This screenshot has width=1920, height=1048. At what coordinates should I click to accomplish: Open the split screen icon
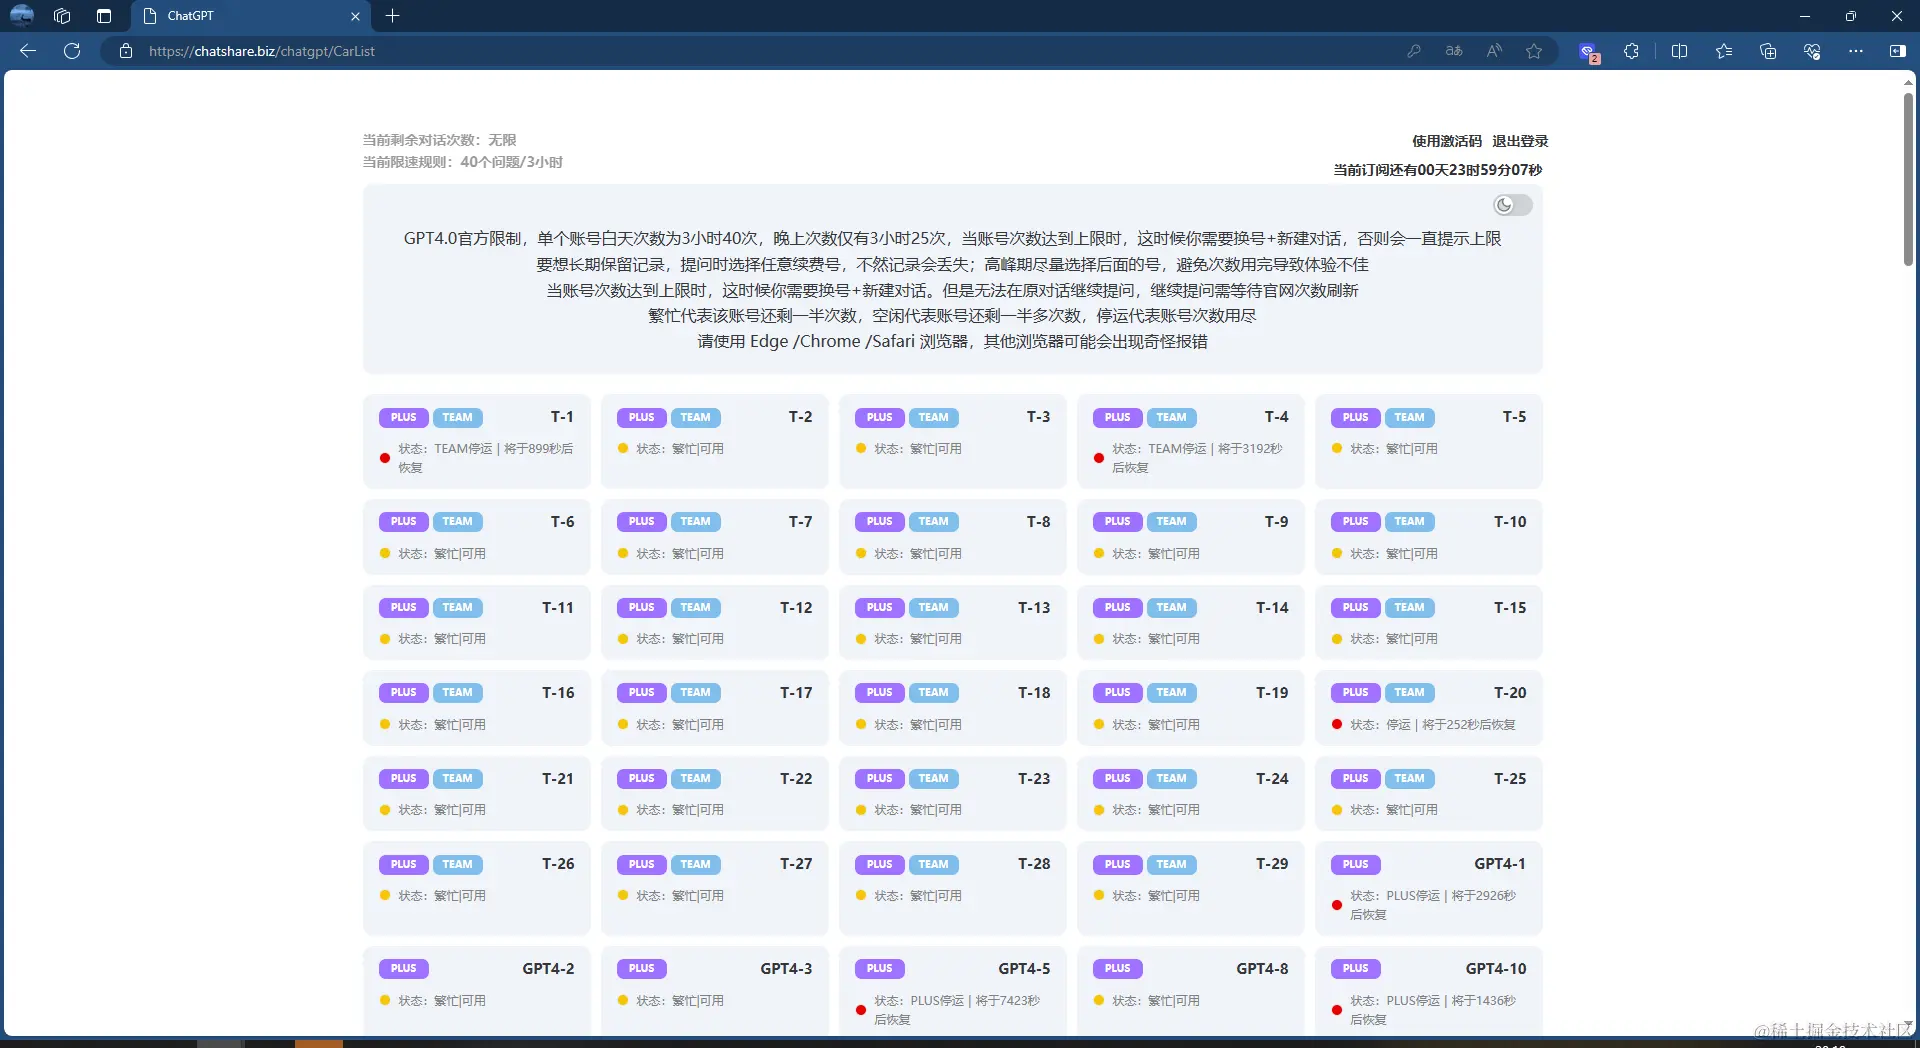1679,51
